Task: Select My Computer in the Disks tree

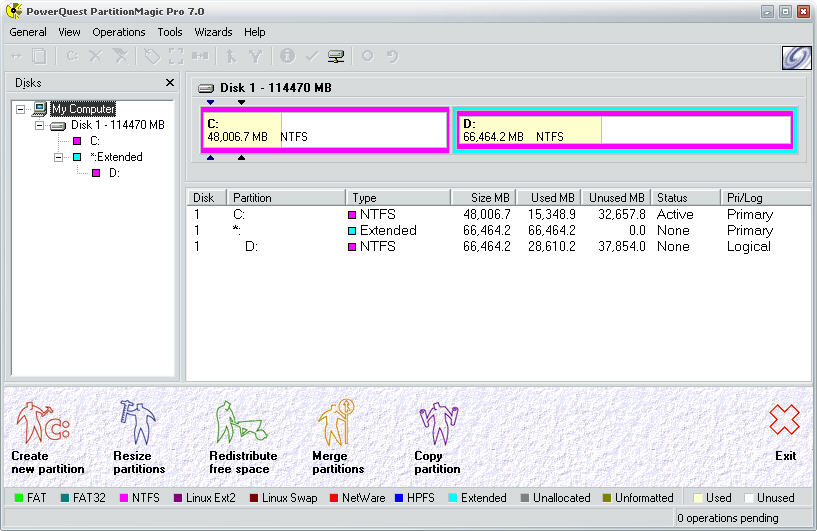Action: 83,109
